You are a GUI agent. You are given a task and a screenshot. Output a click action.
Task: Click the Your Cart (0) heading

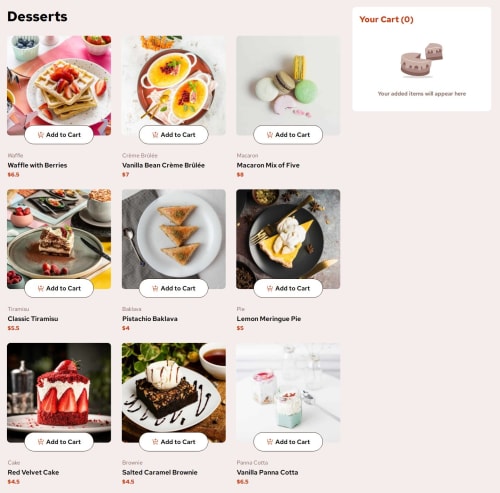(x=386, y=19)
